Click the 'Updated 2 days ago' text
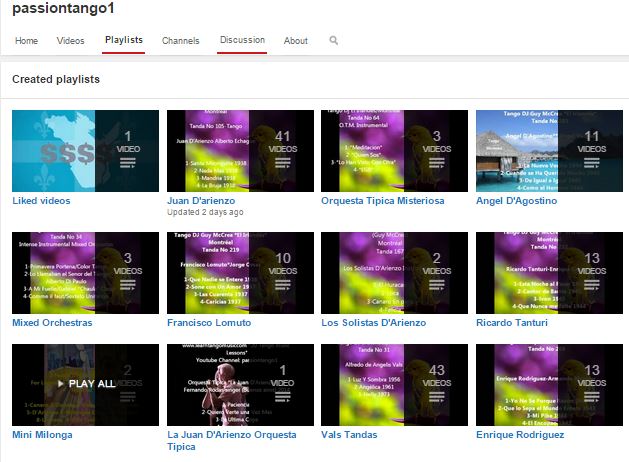The image size is (629, 462). click(205, 212)
